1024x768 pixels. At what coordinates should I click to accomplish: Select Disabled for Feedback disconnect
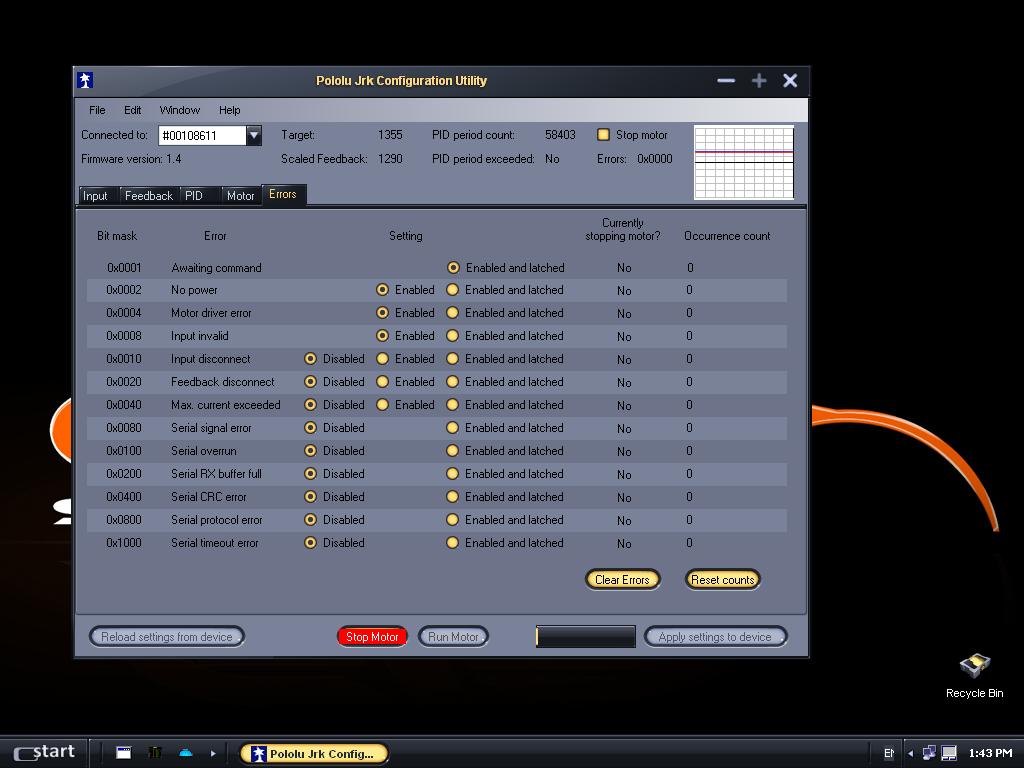coord(311,381)
